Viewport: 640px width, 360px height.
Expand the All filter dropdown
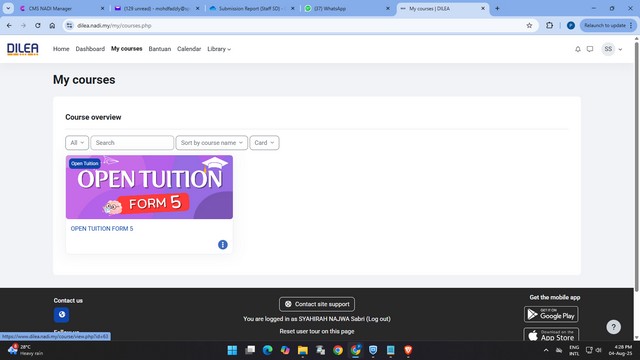pos(77,143)
